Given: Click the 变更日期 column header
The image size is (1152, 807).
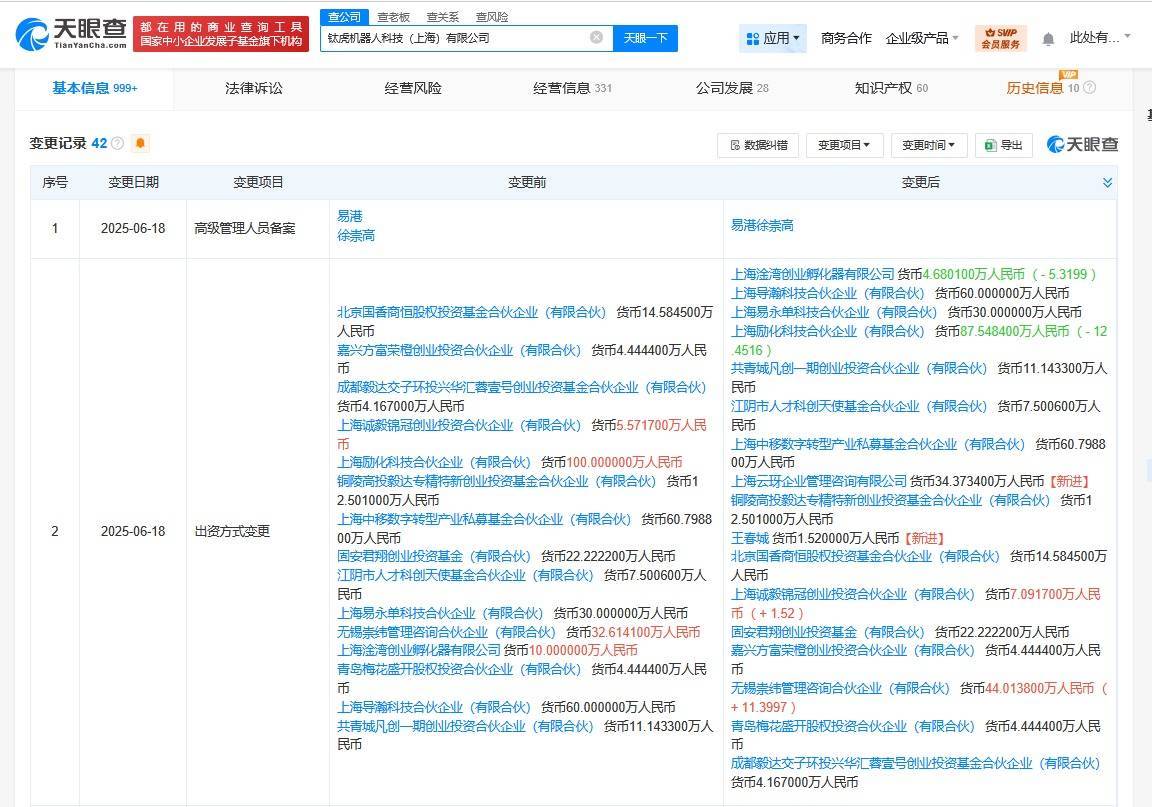Looking at the screenshot, I should 133,182.
